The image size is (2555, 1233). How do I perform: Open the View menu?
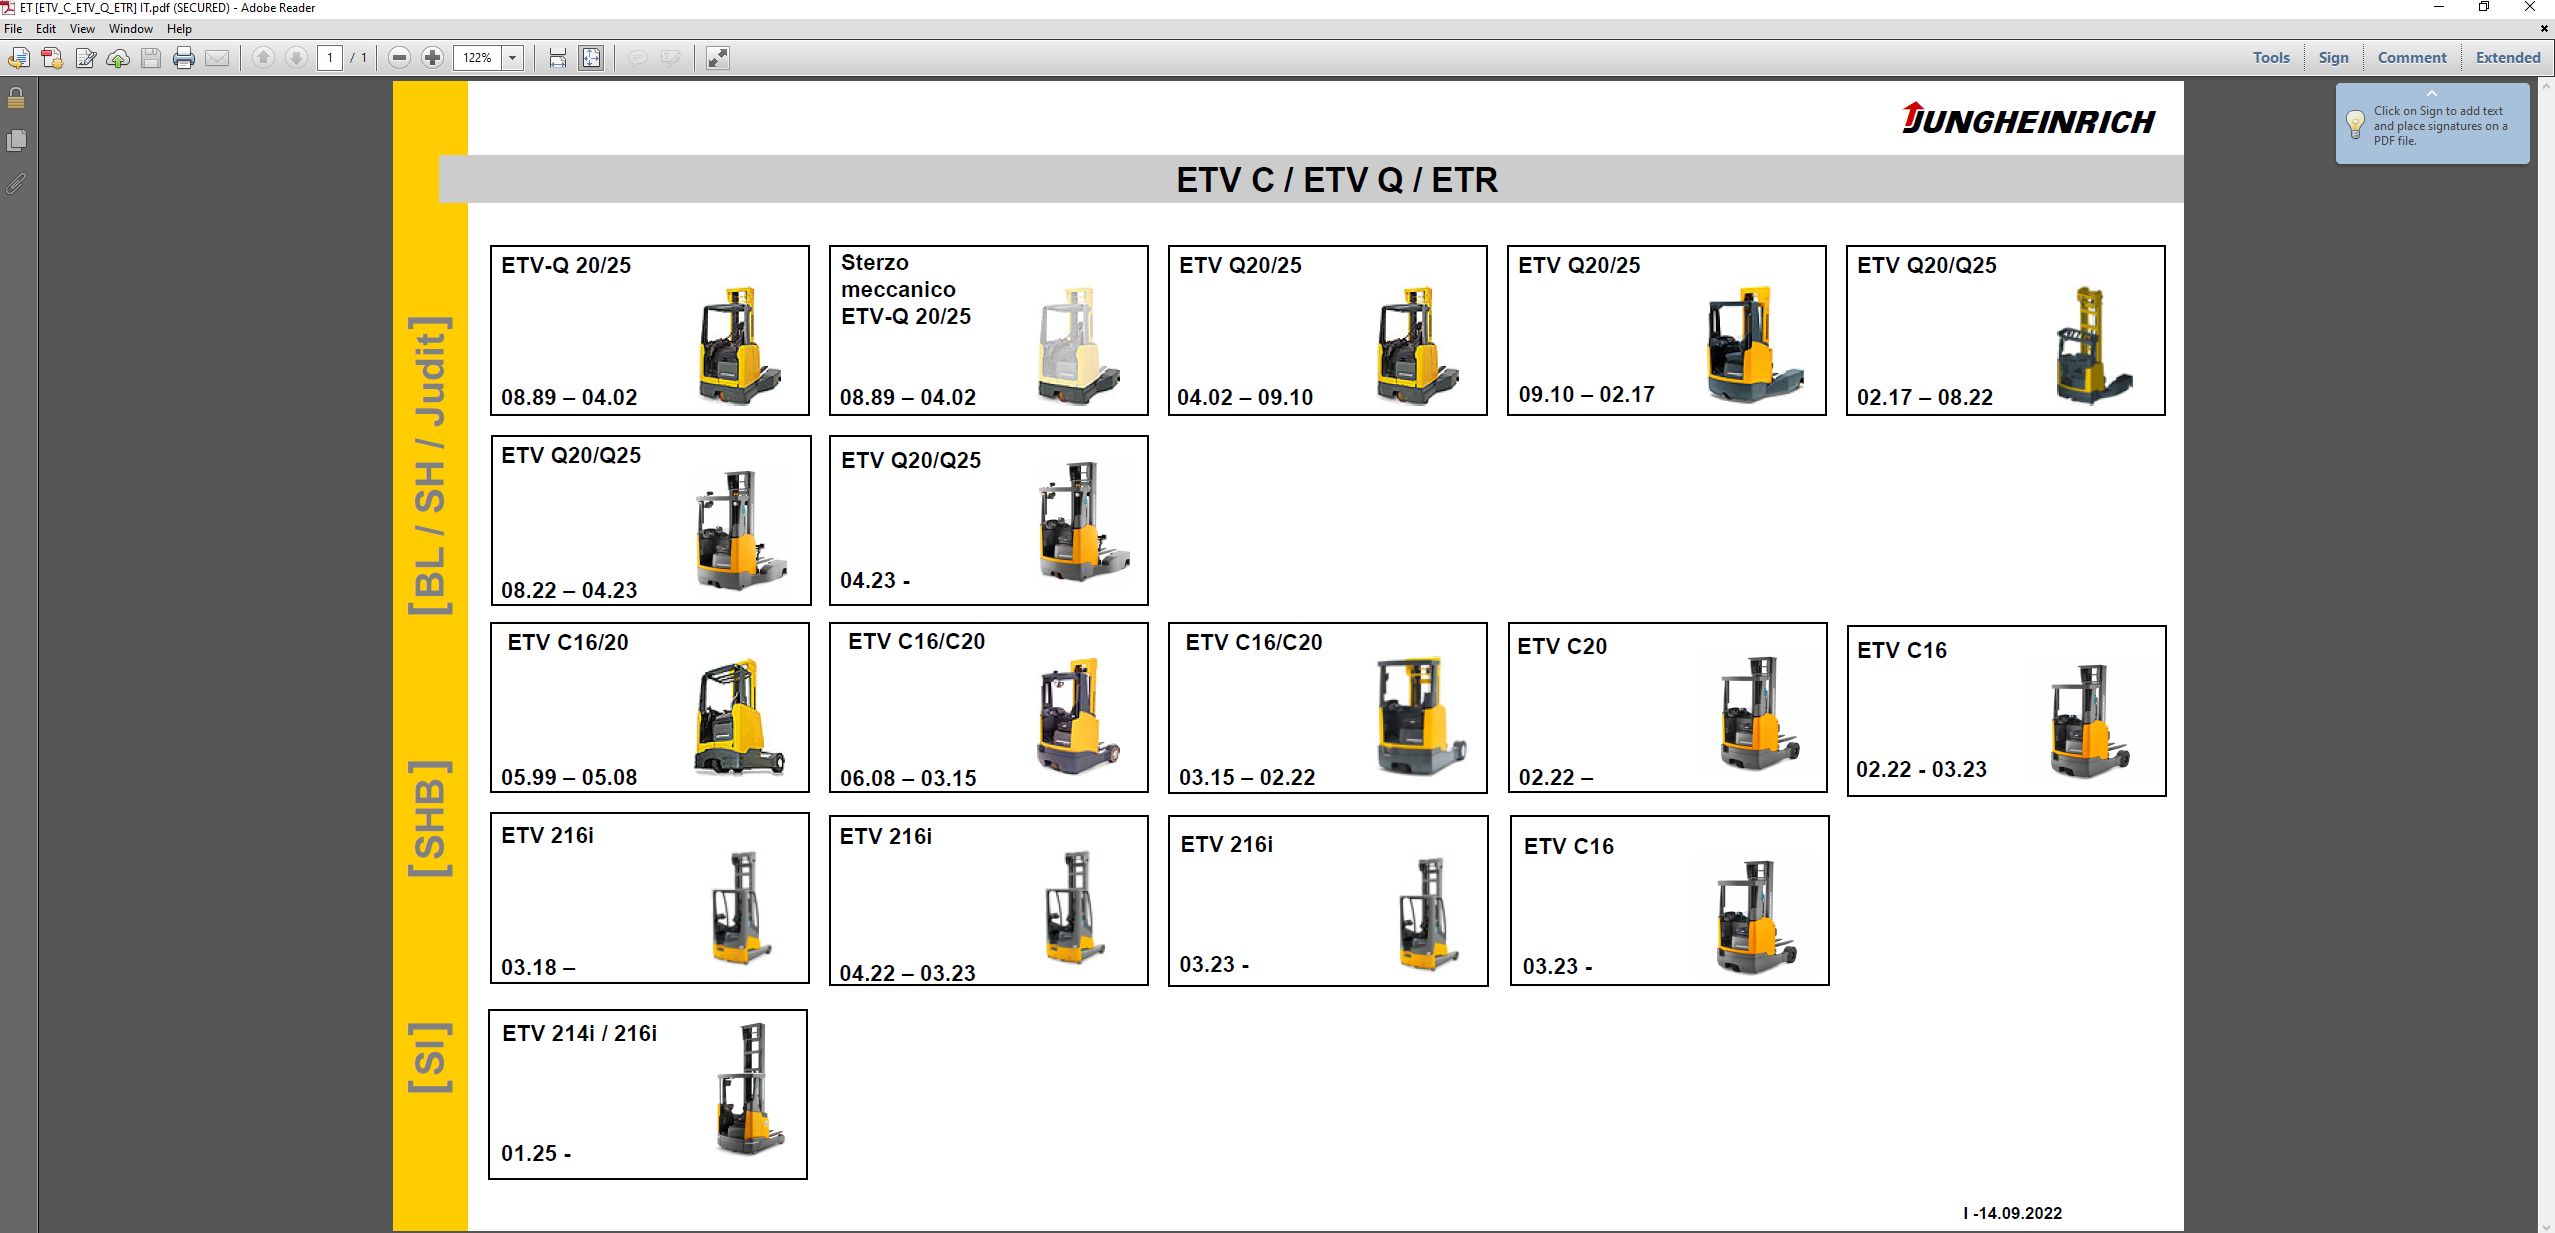point(82,29)
